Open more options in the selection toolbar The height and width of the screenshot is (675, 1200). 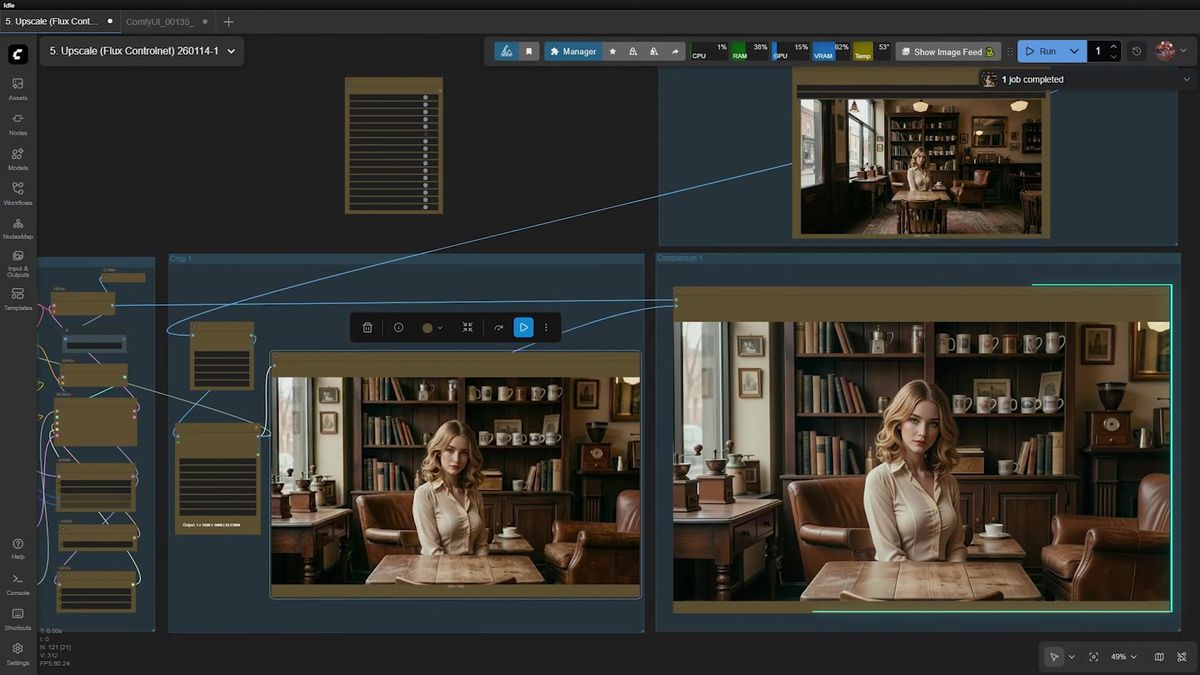pos(546,327)
